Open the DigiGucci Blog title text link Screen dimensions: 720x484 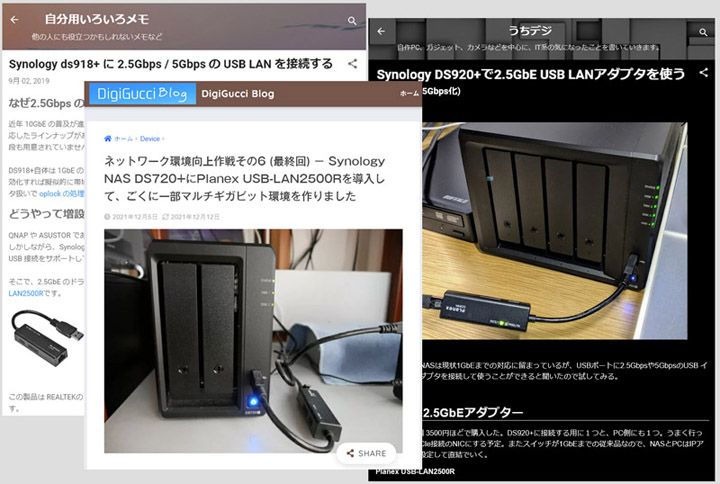pos(237,94)
